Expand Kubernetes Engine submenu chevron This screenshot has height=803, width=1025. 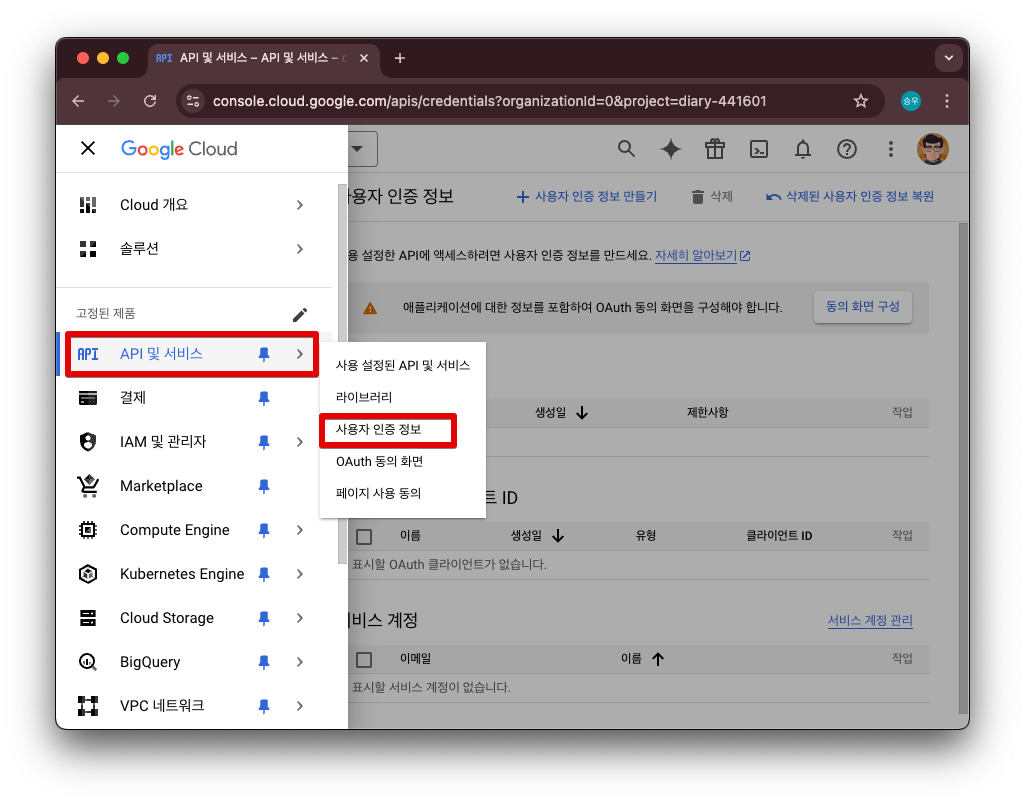coord(299,573)
